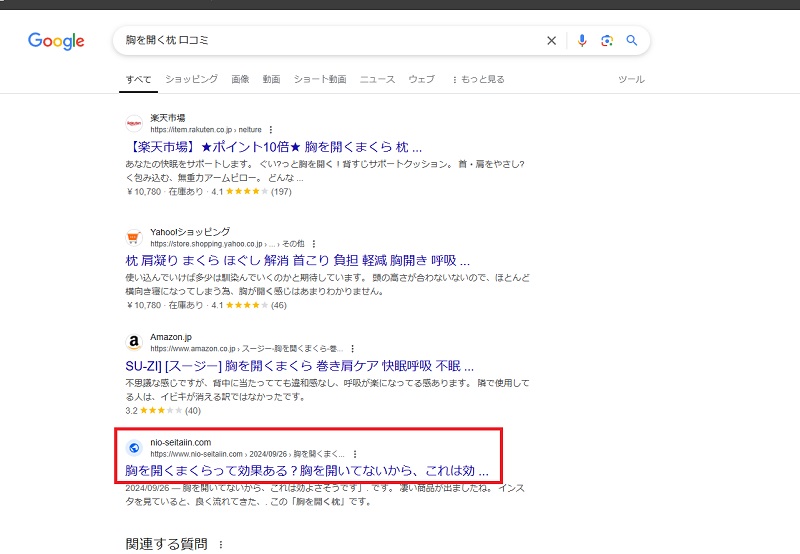Click the store.shopping.yahoo.co.jp URL breadcrumb
This screenshot has height=554, width=800.
(227, 244)
